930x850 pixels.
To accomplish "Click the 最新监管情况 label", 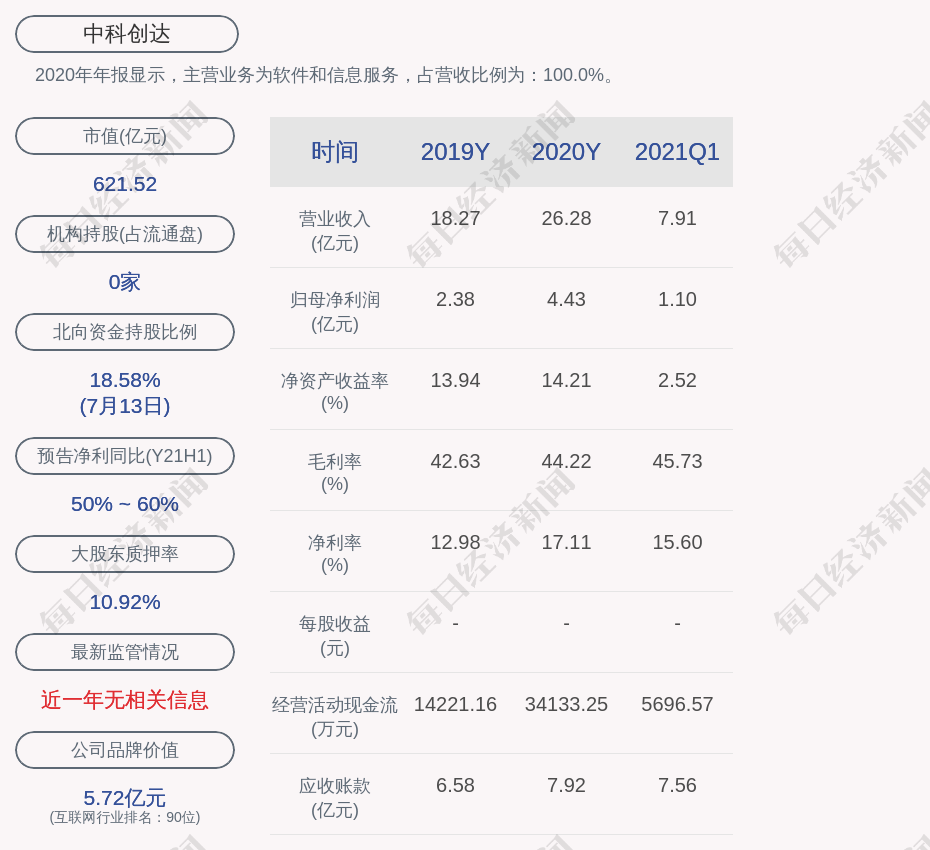I will point(125,652).
